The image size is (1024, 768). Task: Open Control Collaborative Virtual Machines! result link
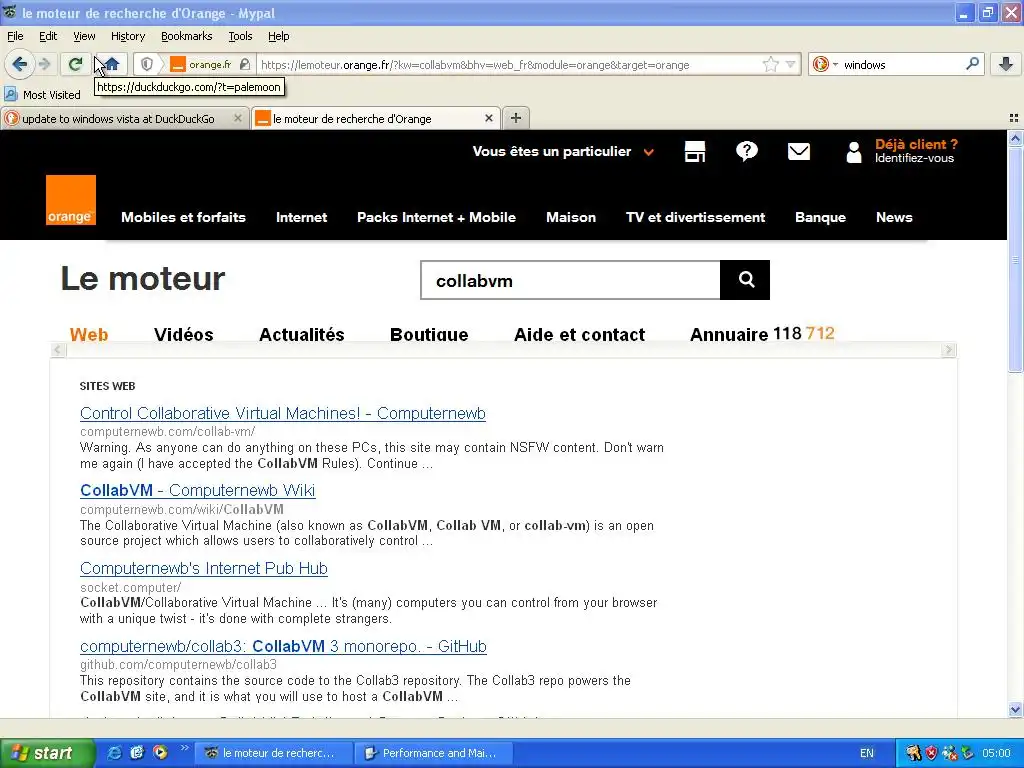coord(283,413)
